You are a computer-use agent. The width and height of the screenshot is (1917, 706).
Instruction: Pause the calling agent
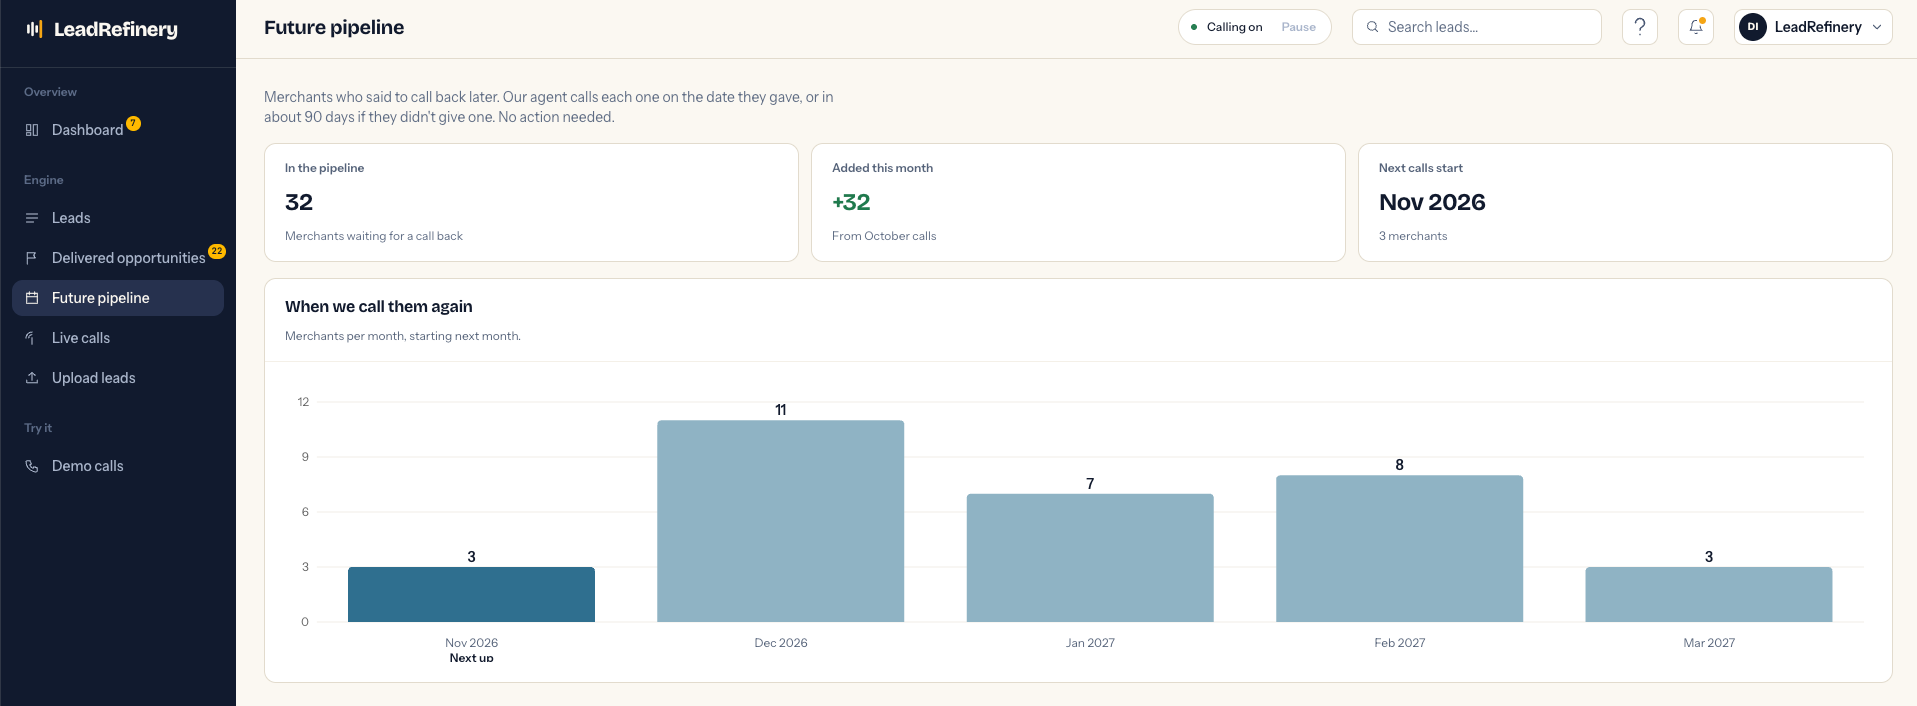coord(1299,27)
